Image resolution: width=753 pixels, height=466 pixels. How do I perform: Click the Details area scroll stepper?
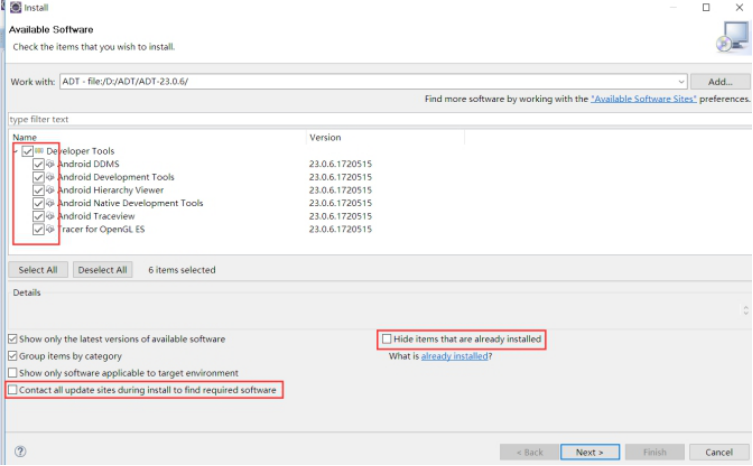pos(746,310)
